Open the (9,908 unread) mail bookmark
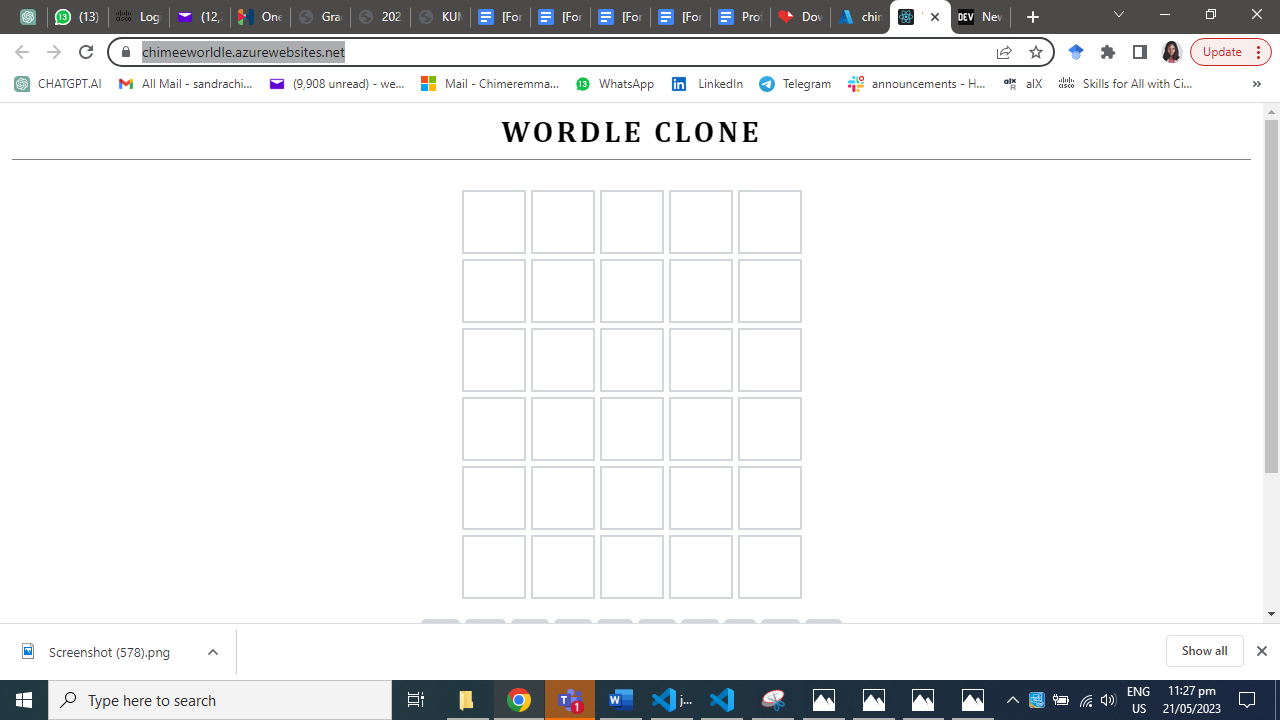1280x720 pixels. [x=337, y=84]
